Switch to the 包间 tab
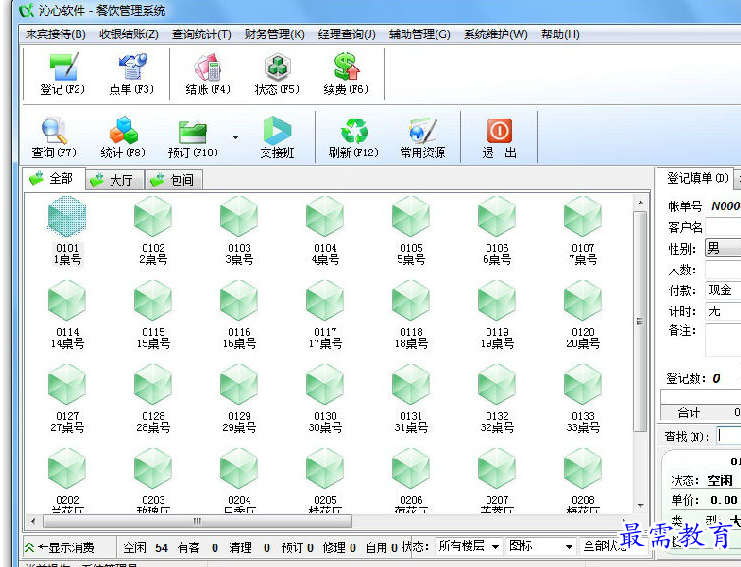Viewport: 741px width, 567px height. [174, 180]
